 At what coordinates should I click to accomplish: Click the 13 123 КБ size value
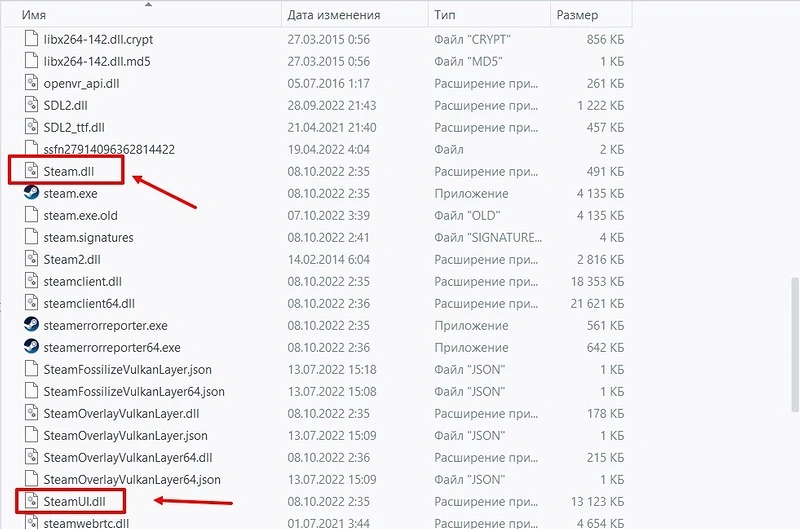[x=597, y=501]
